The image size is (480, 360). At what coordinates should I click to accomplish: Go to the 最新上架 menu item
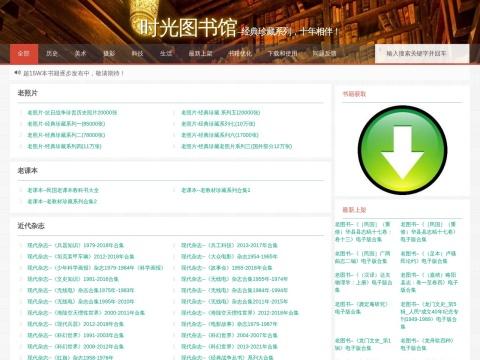[x=200, y=53]
